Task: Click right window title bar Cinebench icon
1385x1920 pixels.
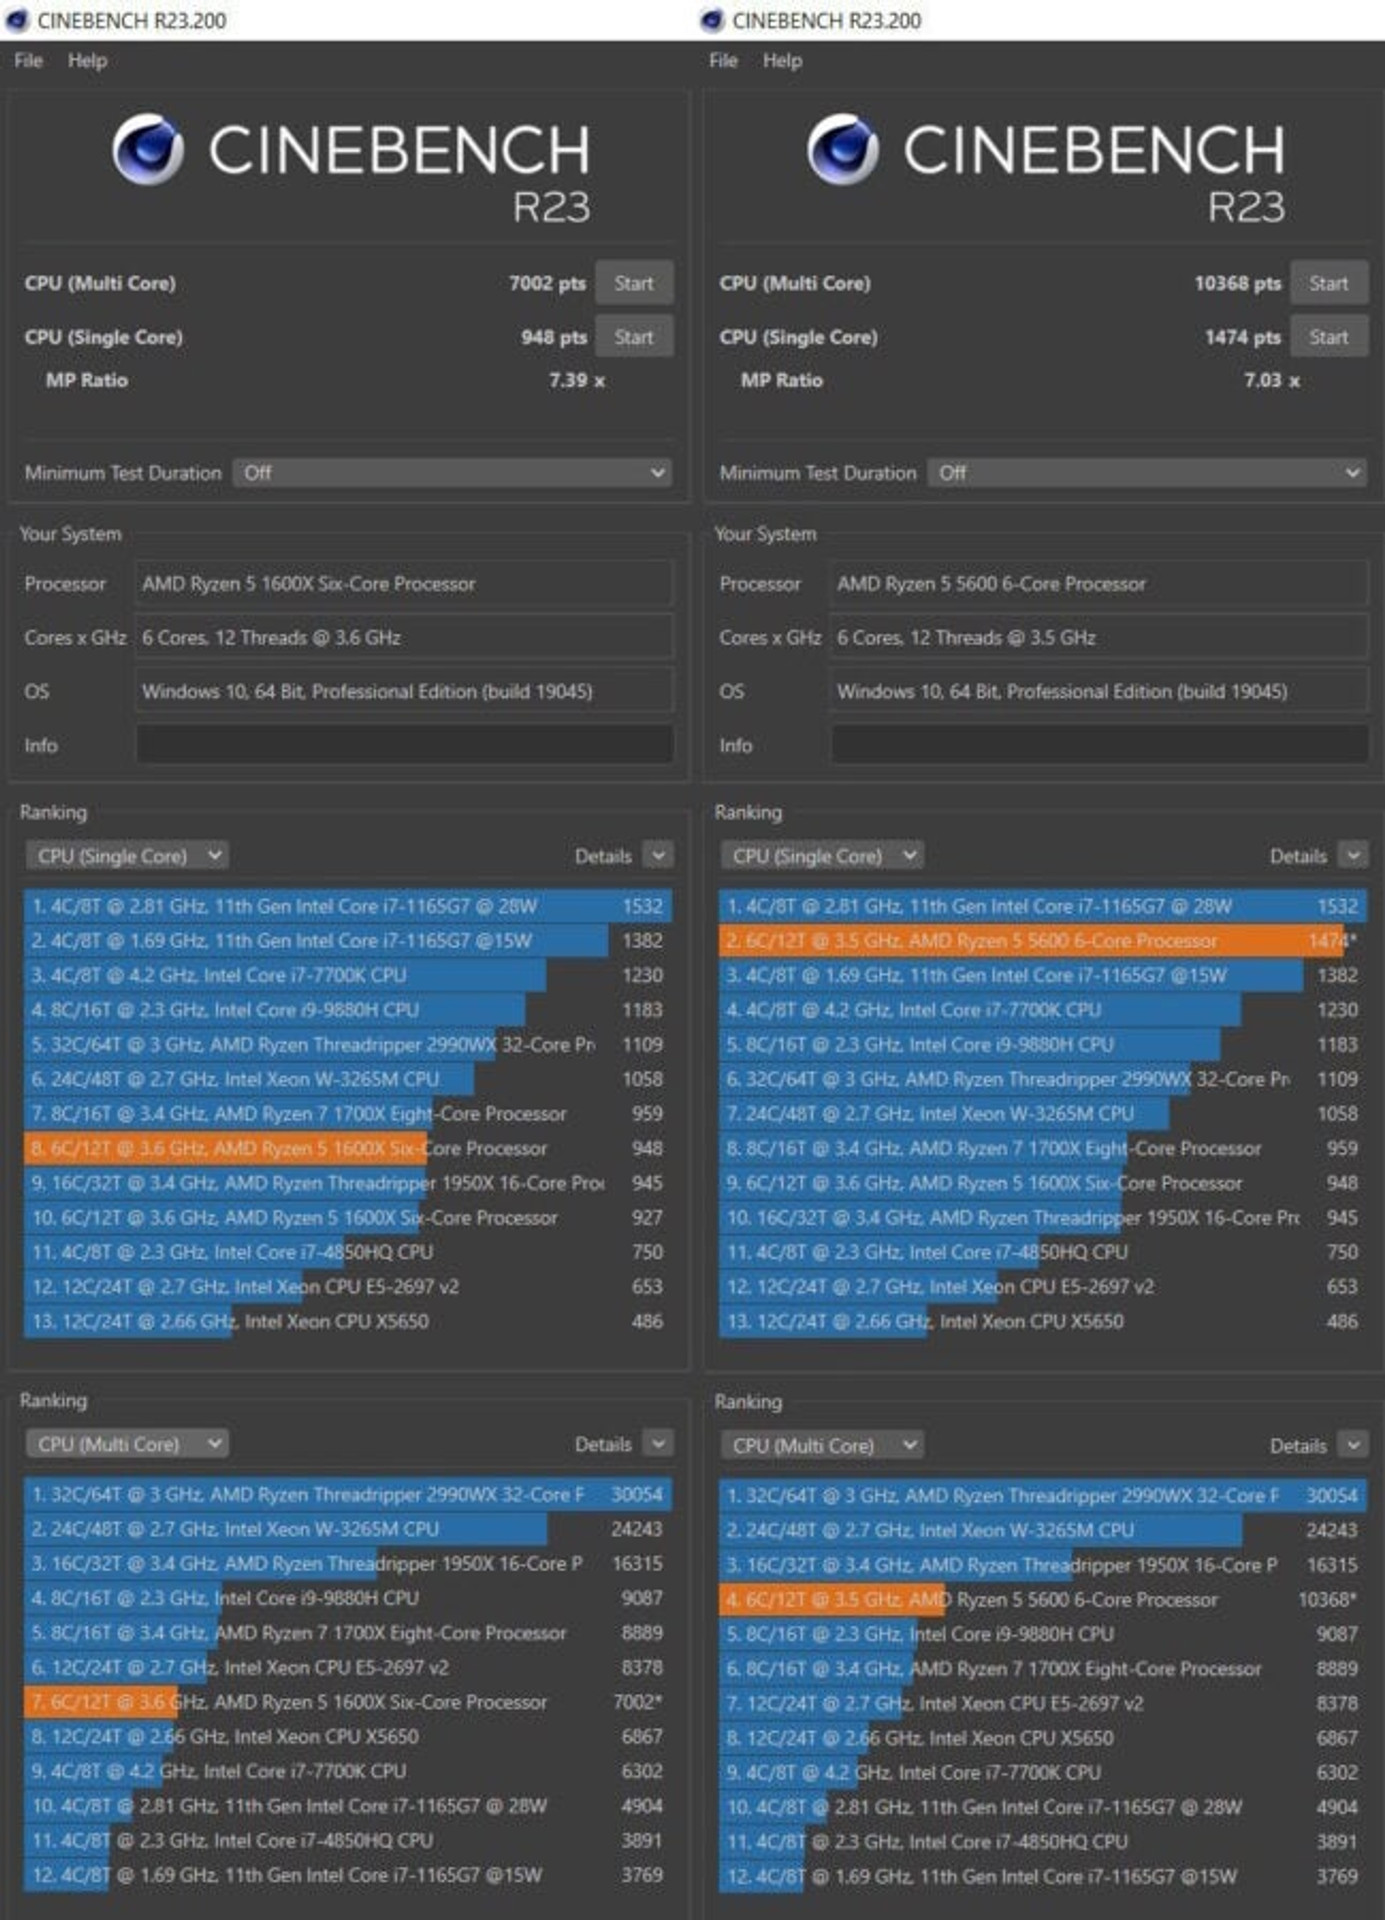Action: coord(712,20)
